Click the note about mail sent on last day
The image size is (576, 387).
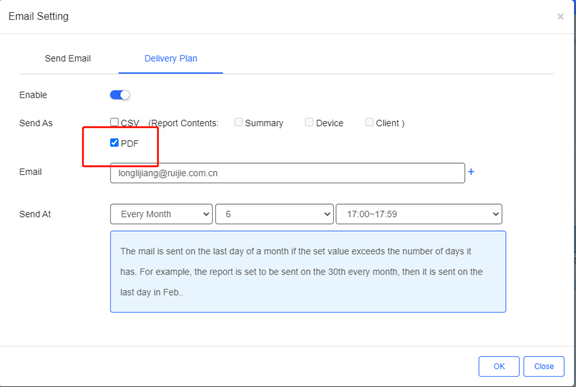click(x=308, y=272)
